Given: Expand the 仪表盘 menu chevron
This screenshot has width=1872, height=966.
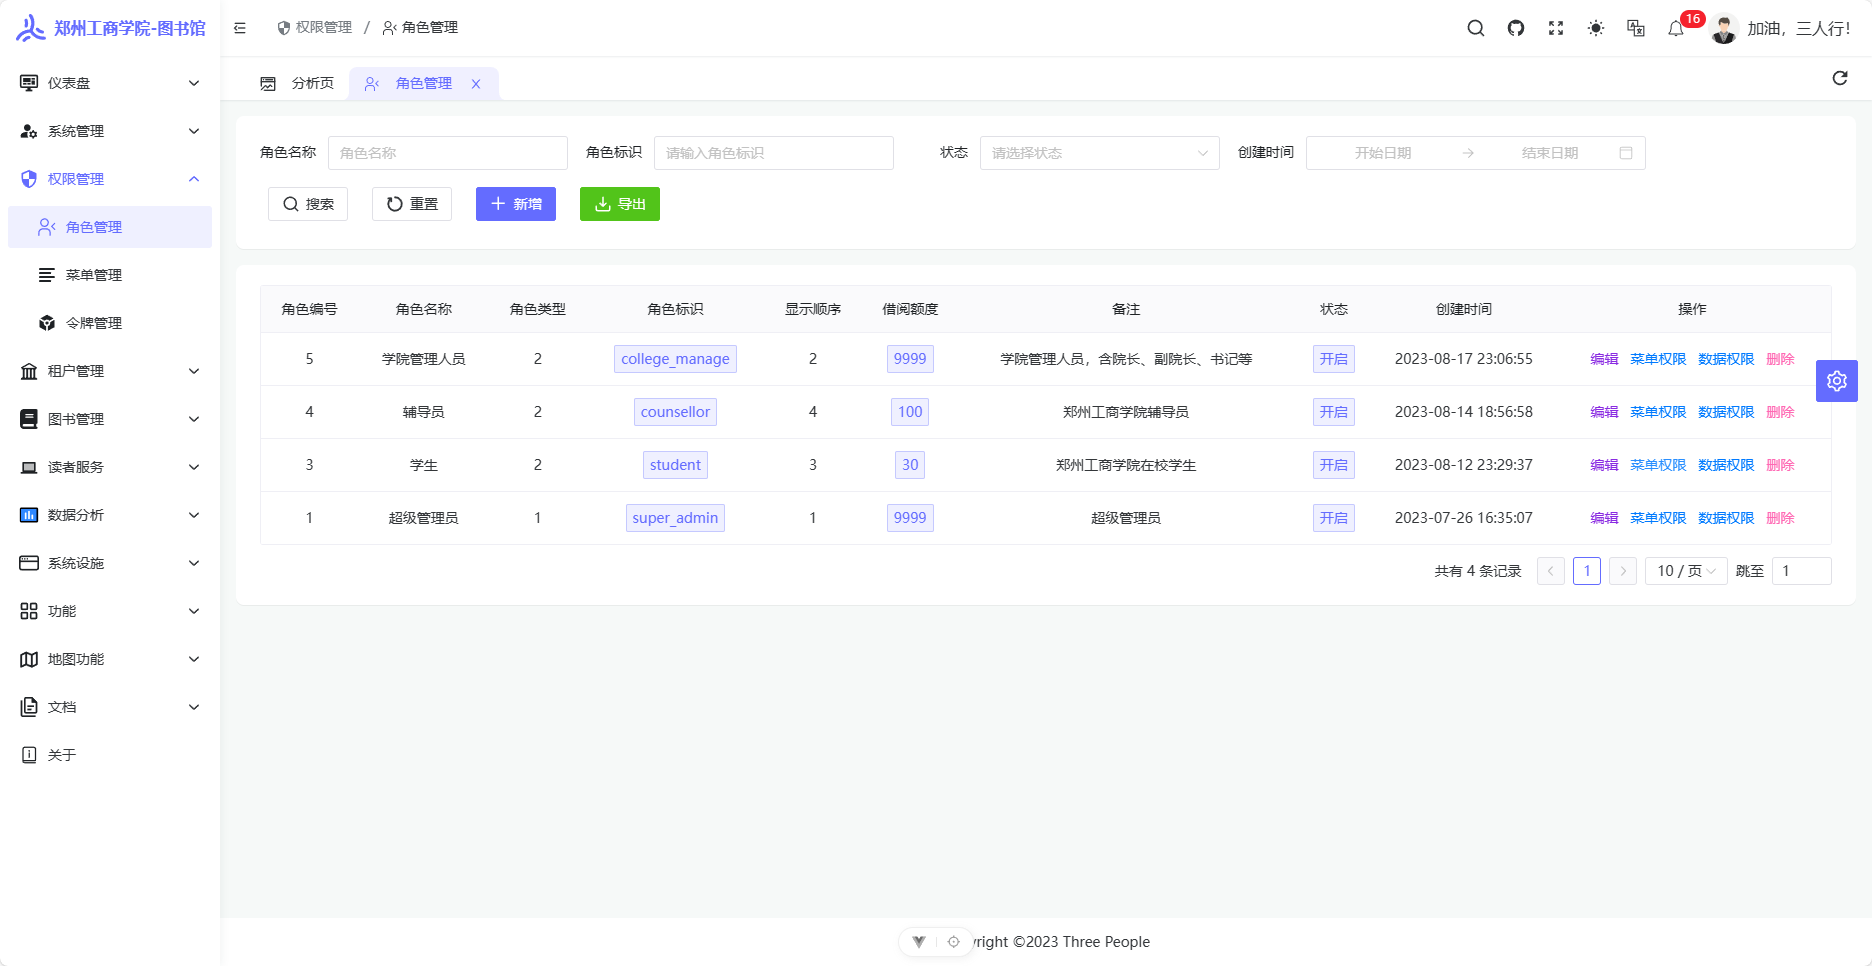Looking at the screenshot, I should tap(194, 83).
